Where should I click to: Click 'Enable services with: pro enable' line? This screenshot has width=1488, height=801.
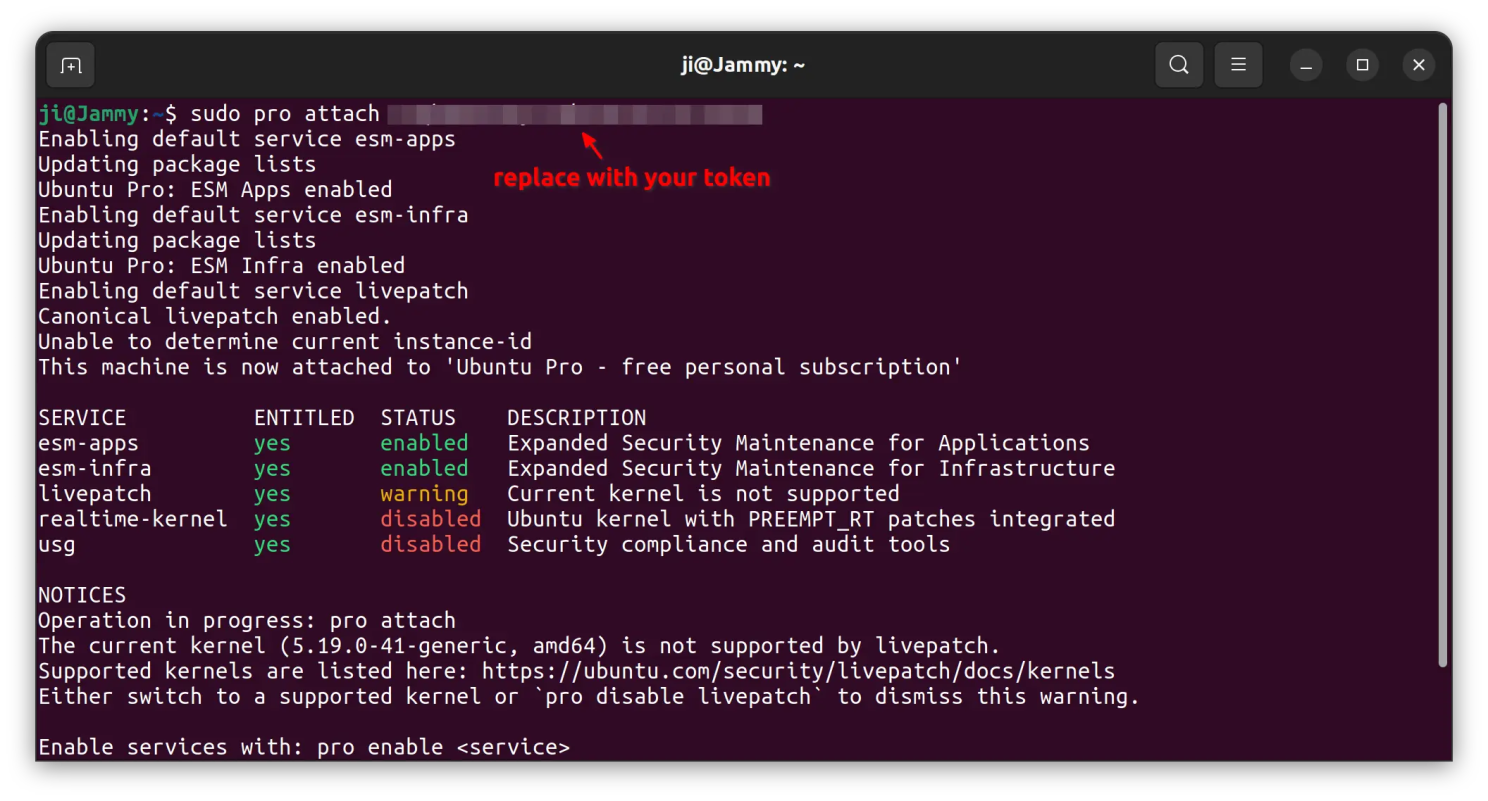pyautogui.click(x=304, y=747)
